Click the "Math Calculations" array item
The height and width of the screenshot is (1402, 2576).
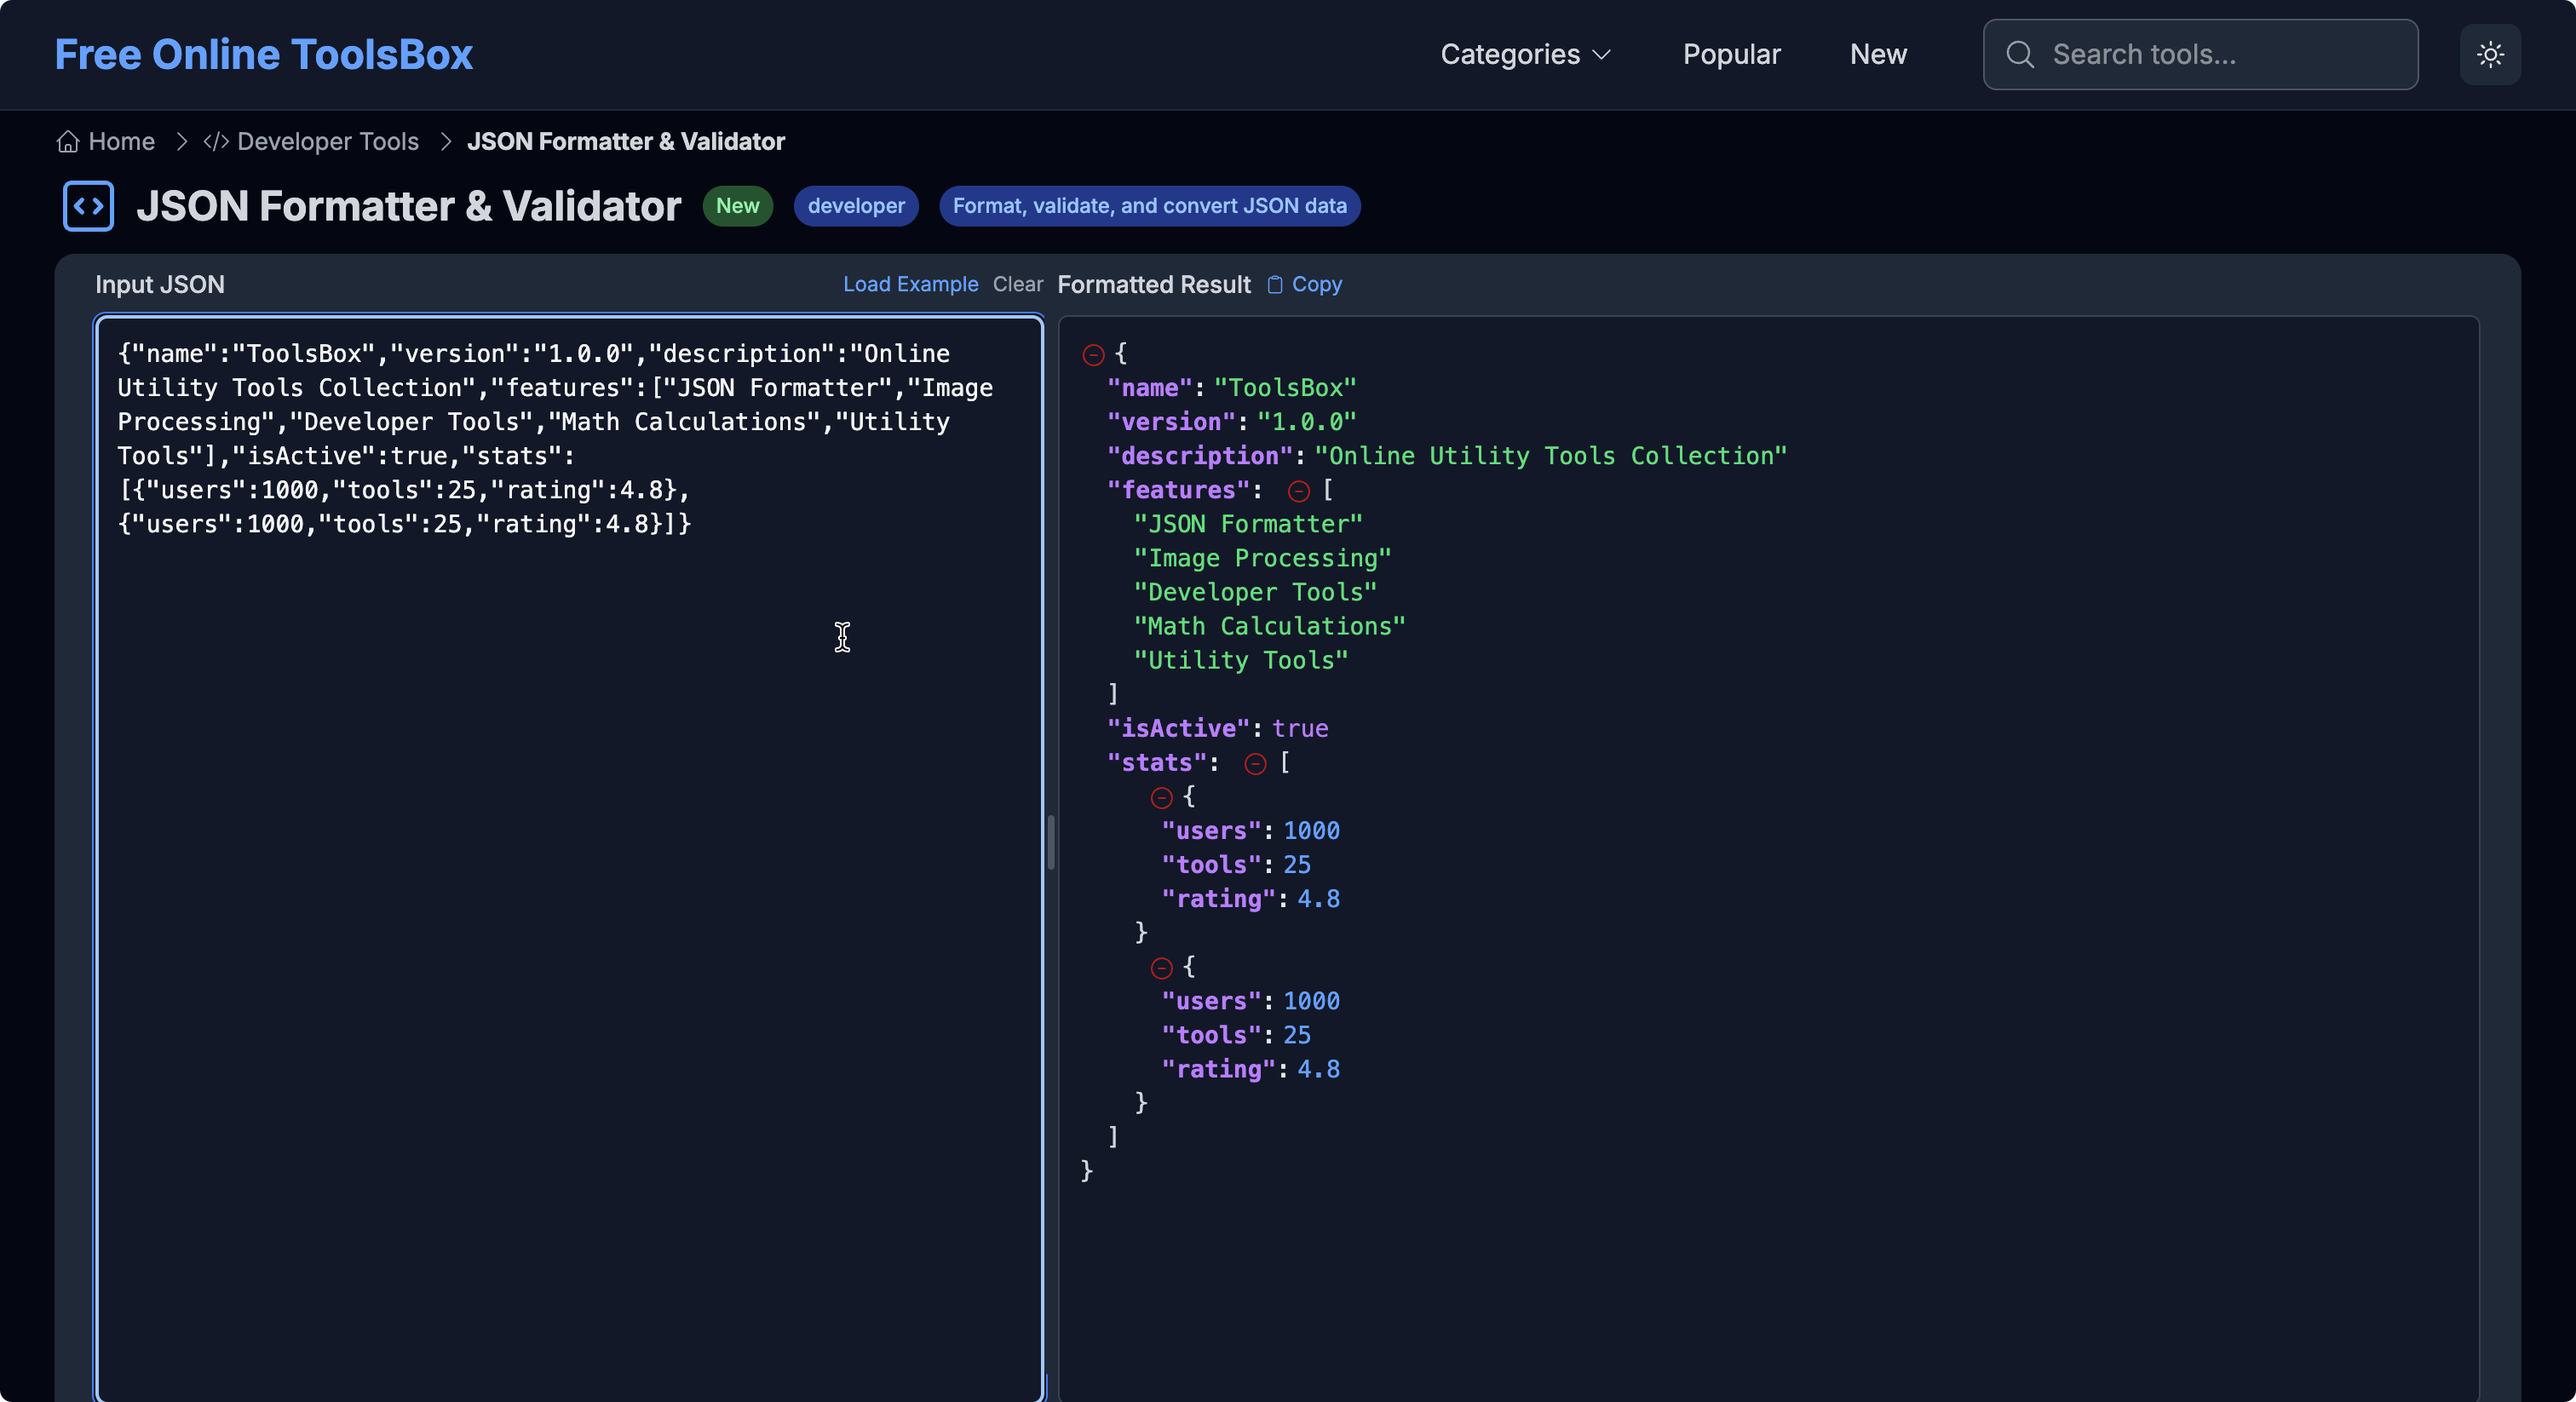point(1269,626)
